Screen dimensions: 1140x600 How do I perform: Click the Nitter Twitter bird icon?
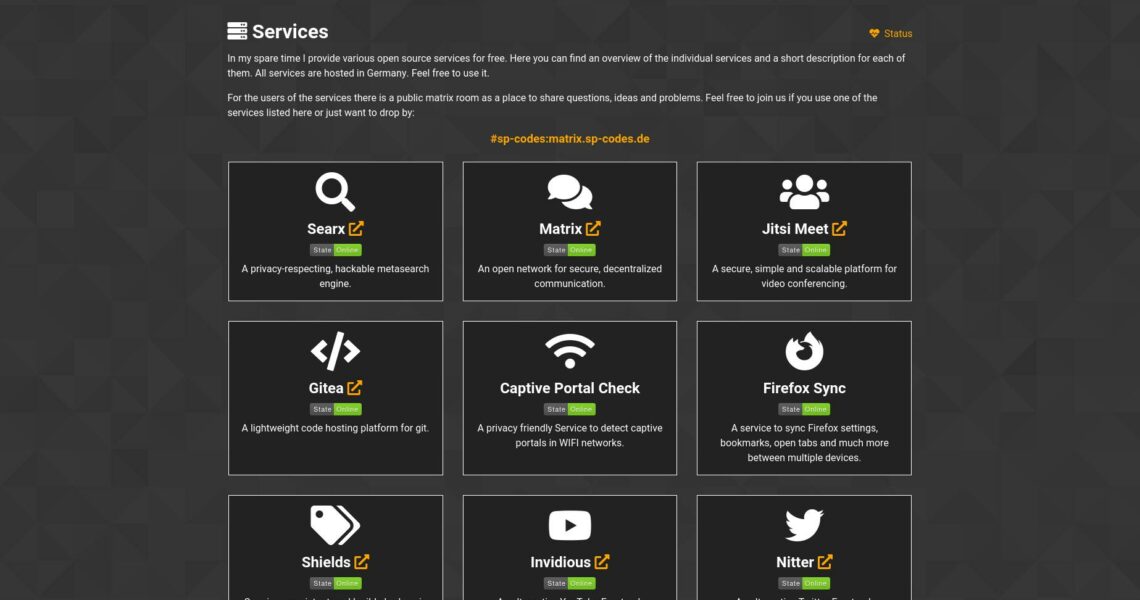[x=804, y=525]
